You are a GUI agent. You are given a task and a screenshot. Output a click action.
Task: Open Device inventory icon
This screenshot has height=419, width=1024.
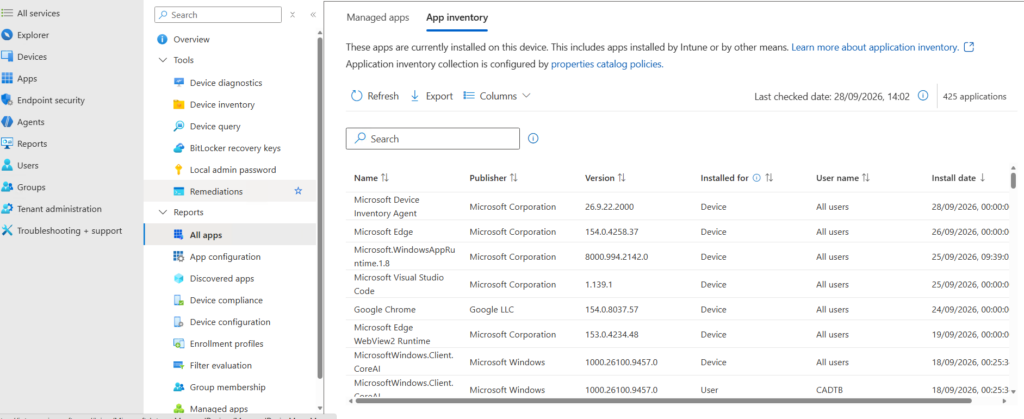click(x=178, y=104)
